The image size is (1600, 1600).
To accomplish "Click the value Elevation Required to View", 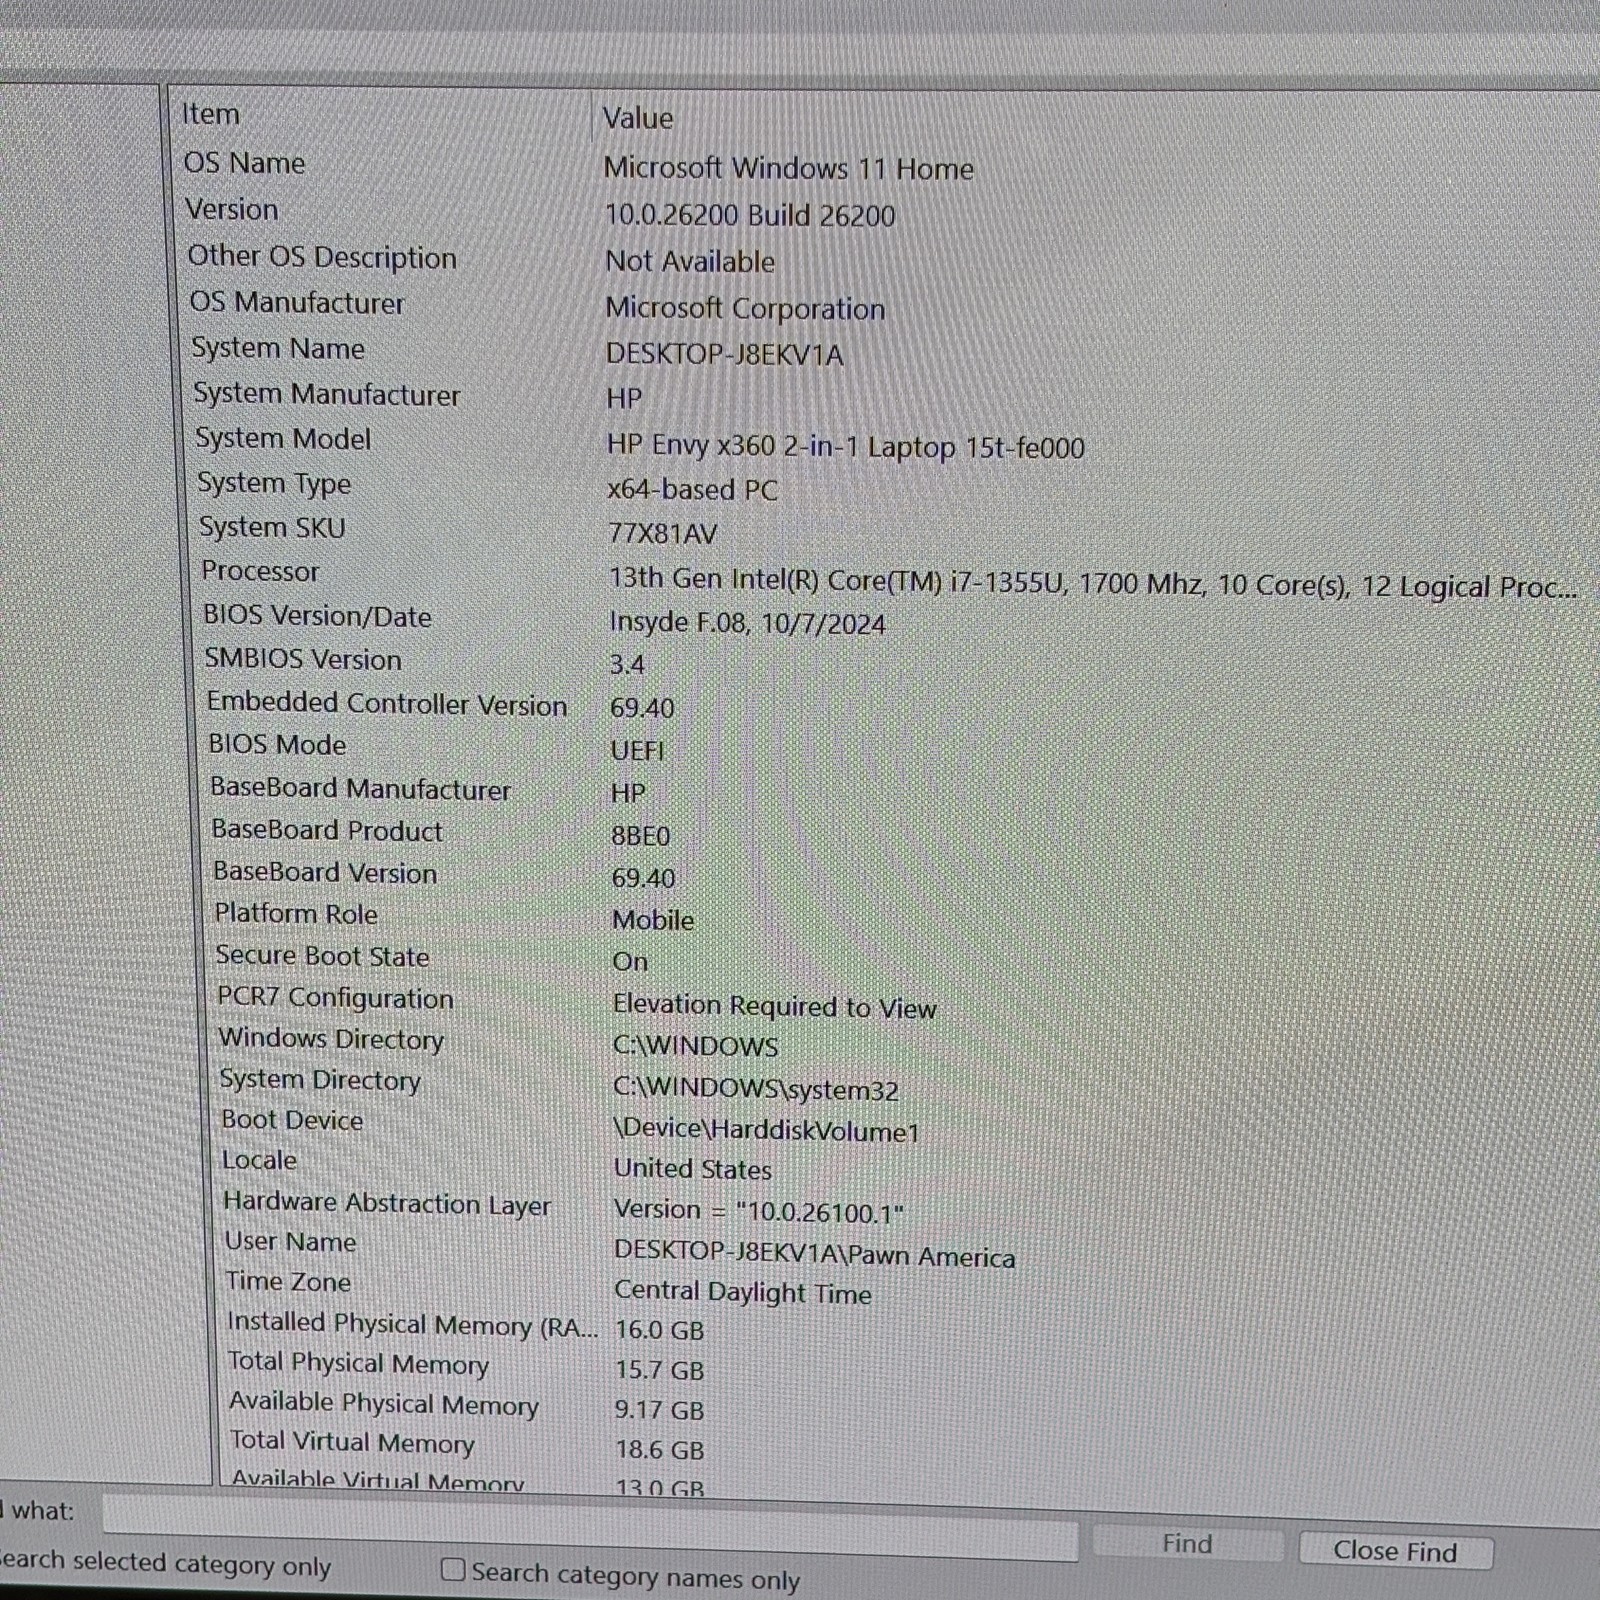I will pos(775,1006).
